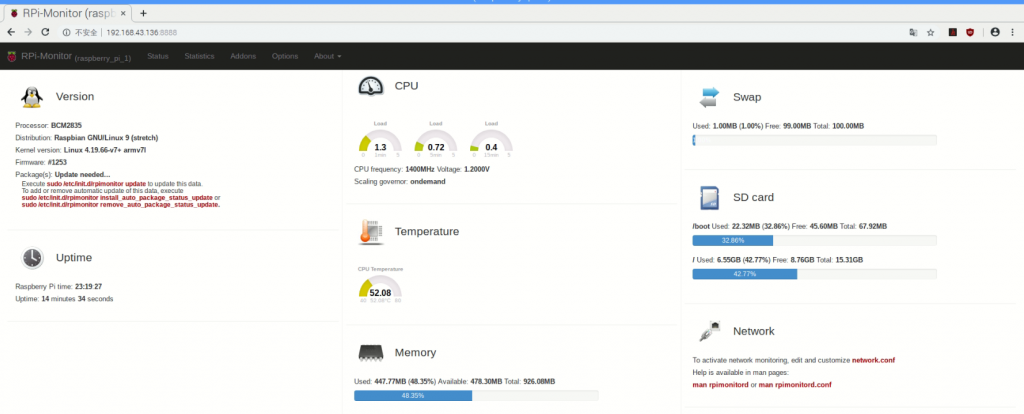1024x414 pixels.
Task: Click the Temperature thermometer icon
Action: point(370,232)
